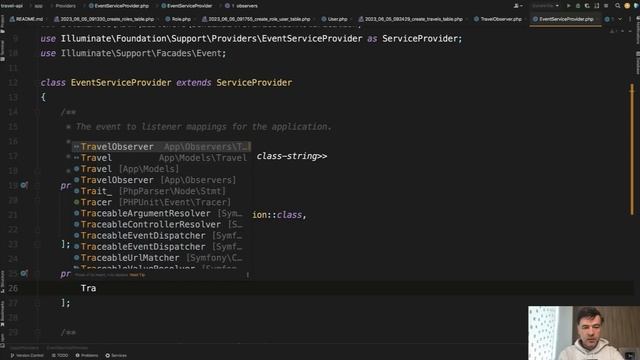This screenshot has height=360, width=640.
Task: Open the Version Control tool window
Action: pos(27,356)
